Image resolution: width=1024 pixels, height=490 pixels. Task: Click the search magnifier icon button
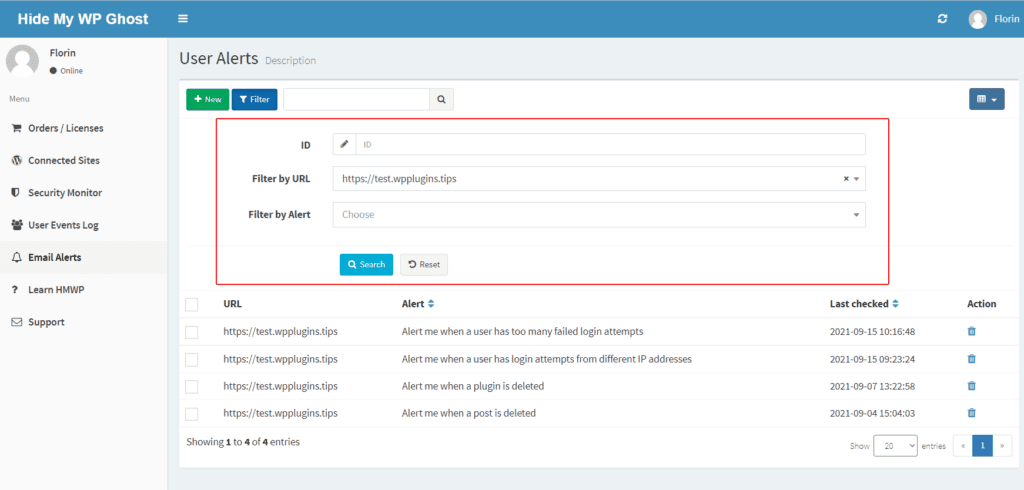click(442, 99)
